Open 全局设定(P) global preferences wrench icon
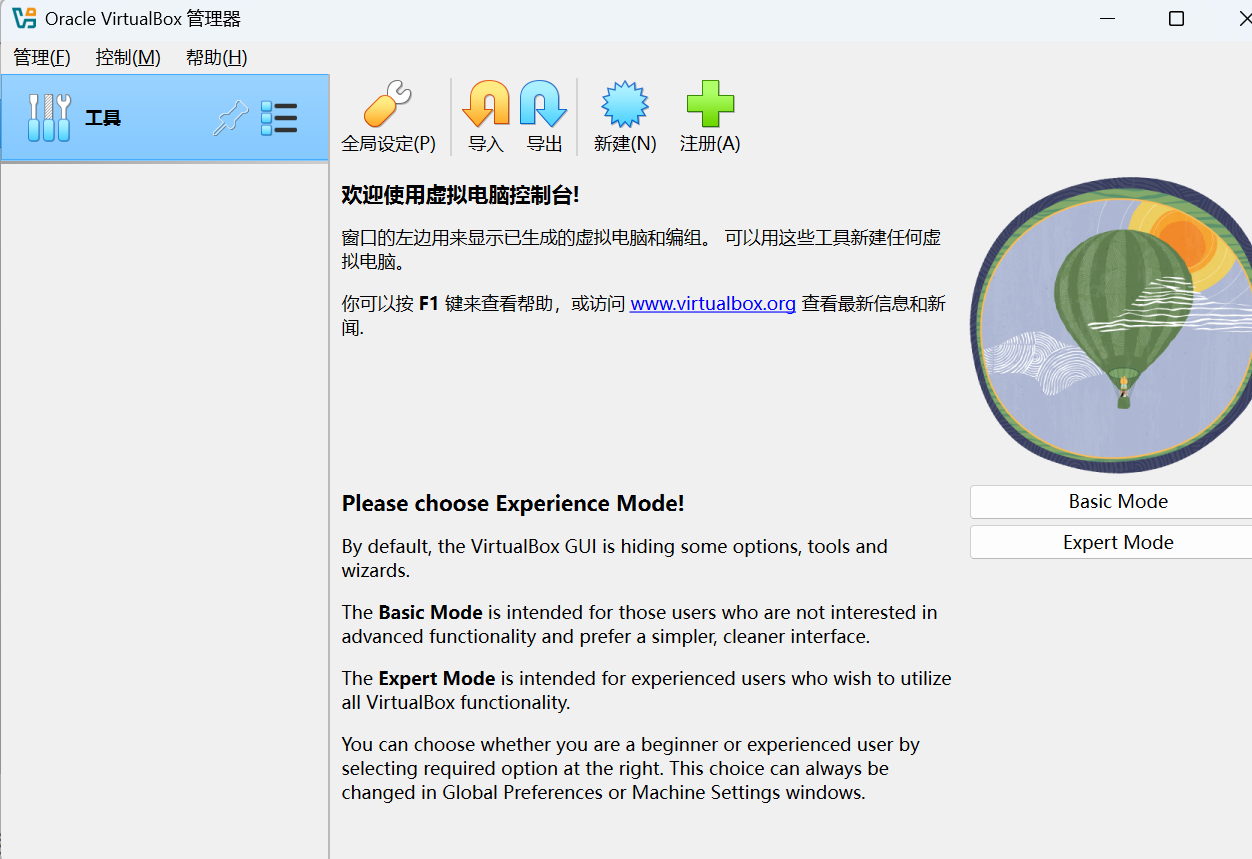Screen dimensions: 1252x859 (388, 104)
